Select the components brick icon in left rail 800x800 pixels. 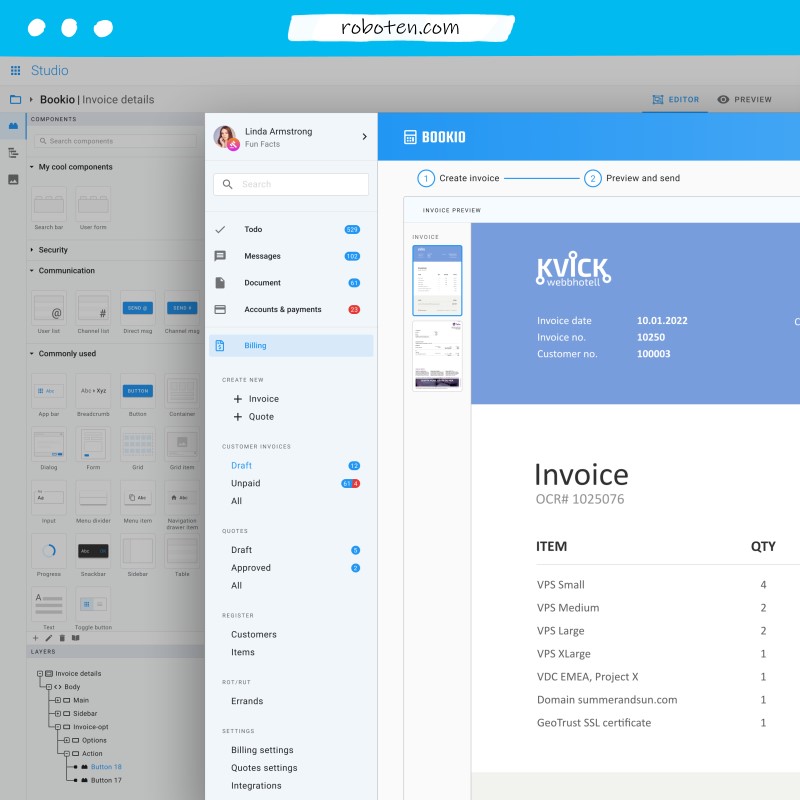click(x=13, y=126)
